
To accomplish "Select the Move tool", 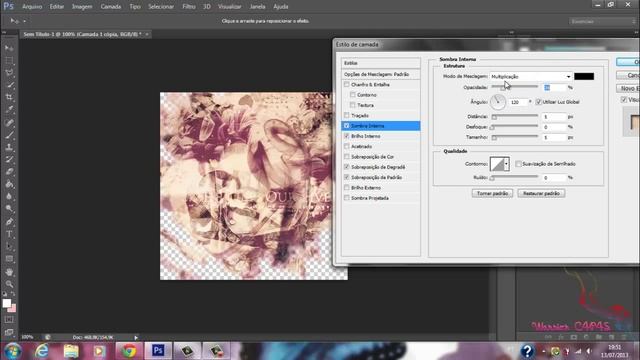I will (x=9, y=48).
